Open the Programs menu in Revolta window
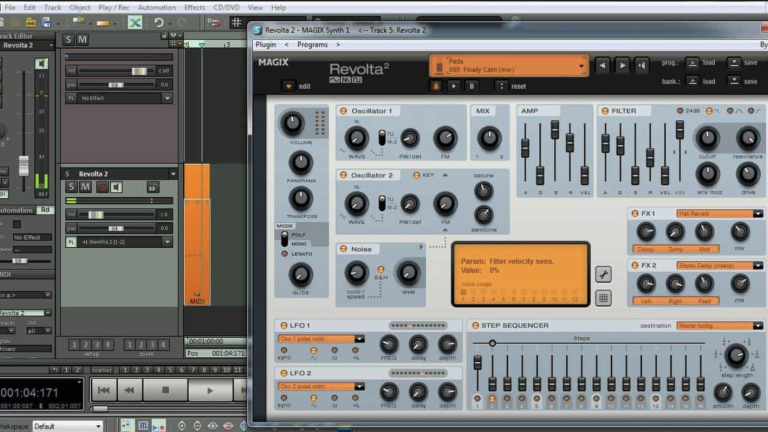This screenshot has width=768, height=432. 312,45
